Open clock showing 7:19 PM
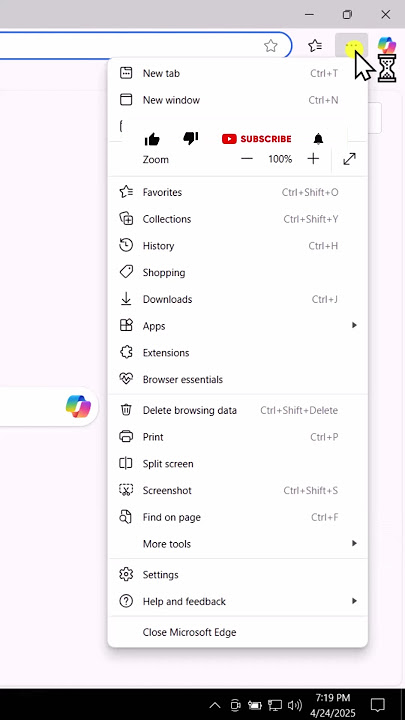The image size is (405, 720). tap(333, 705)
